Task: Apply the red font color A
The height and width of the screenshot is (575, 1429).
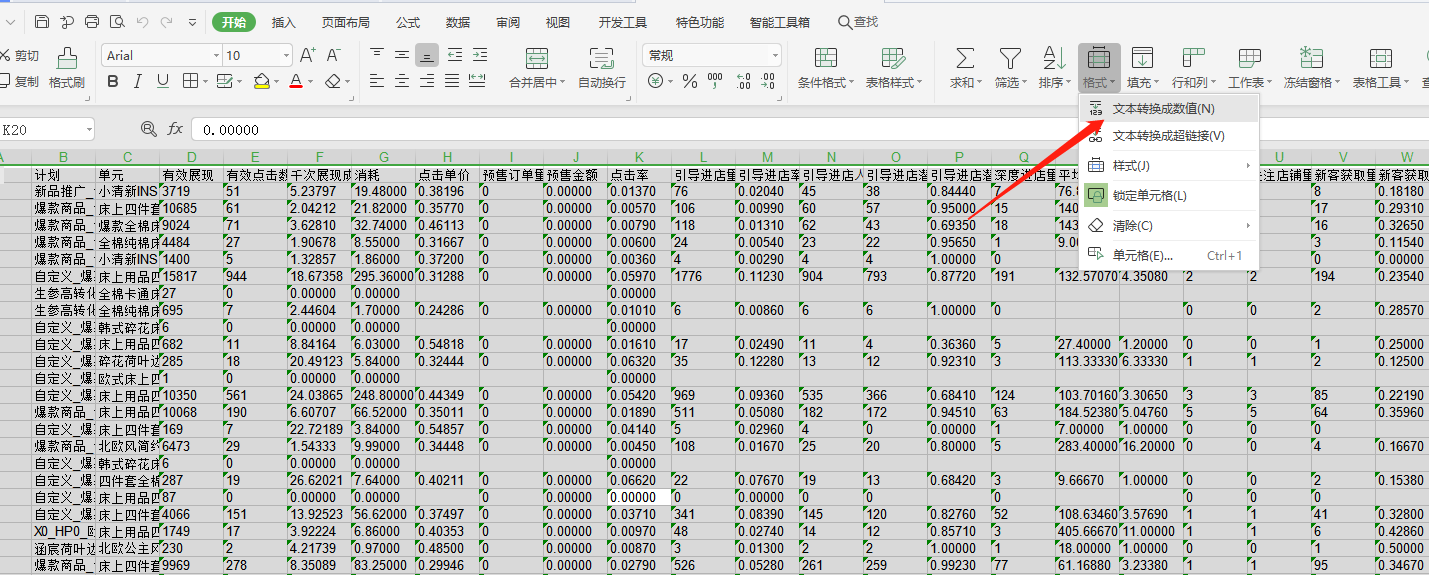Action: (296, 82)
